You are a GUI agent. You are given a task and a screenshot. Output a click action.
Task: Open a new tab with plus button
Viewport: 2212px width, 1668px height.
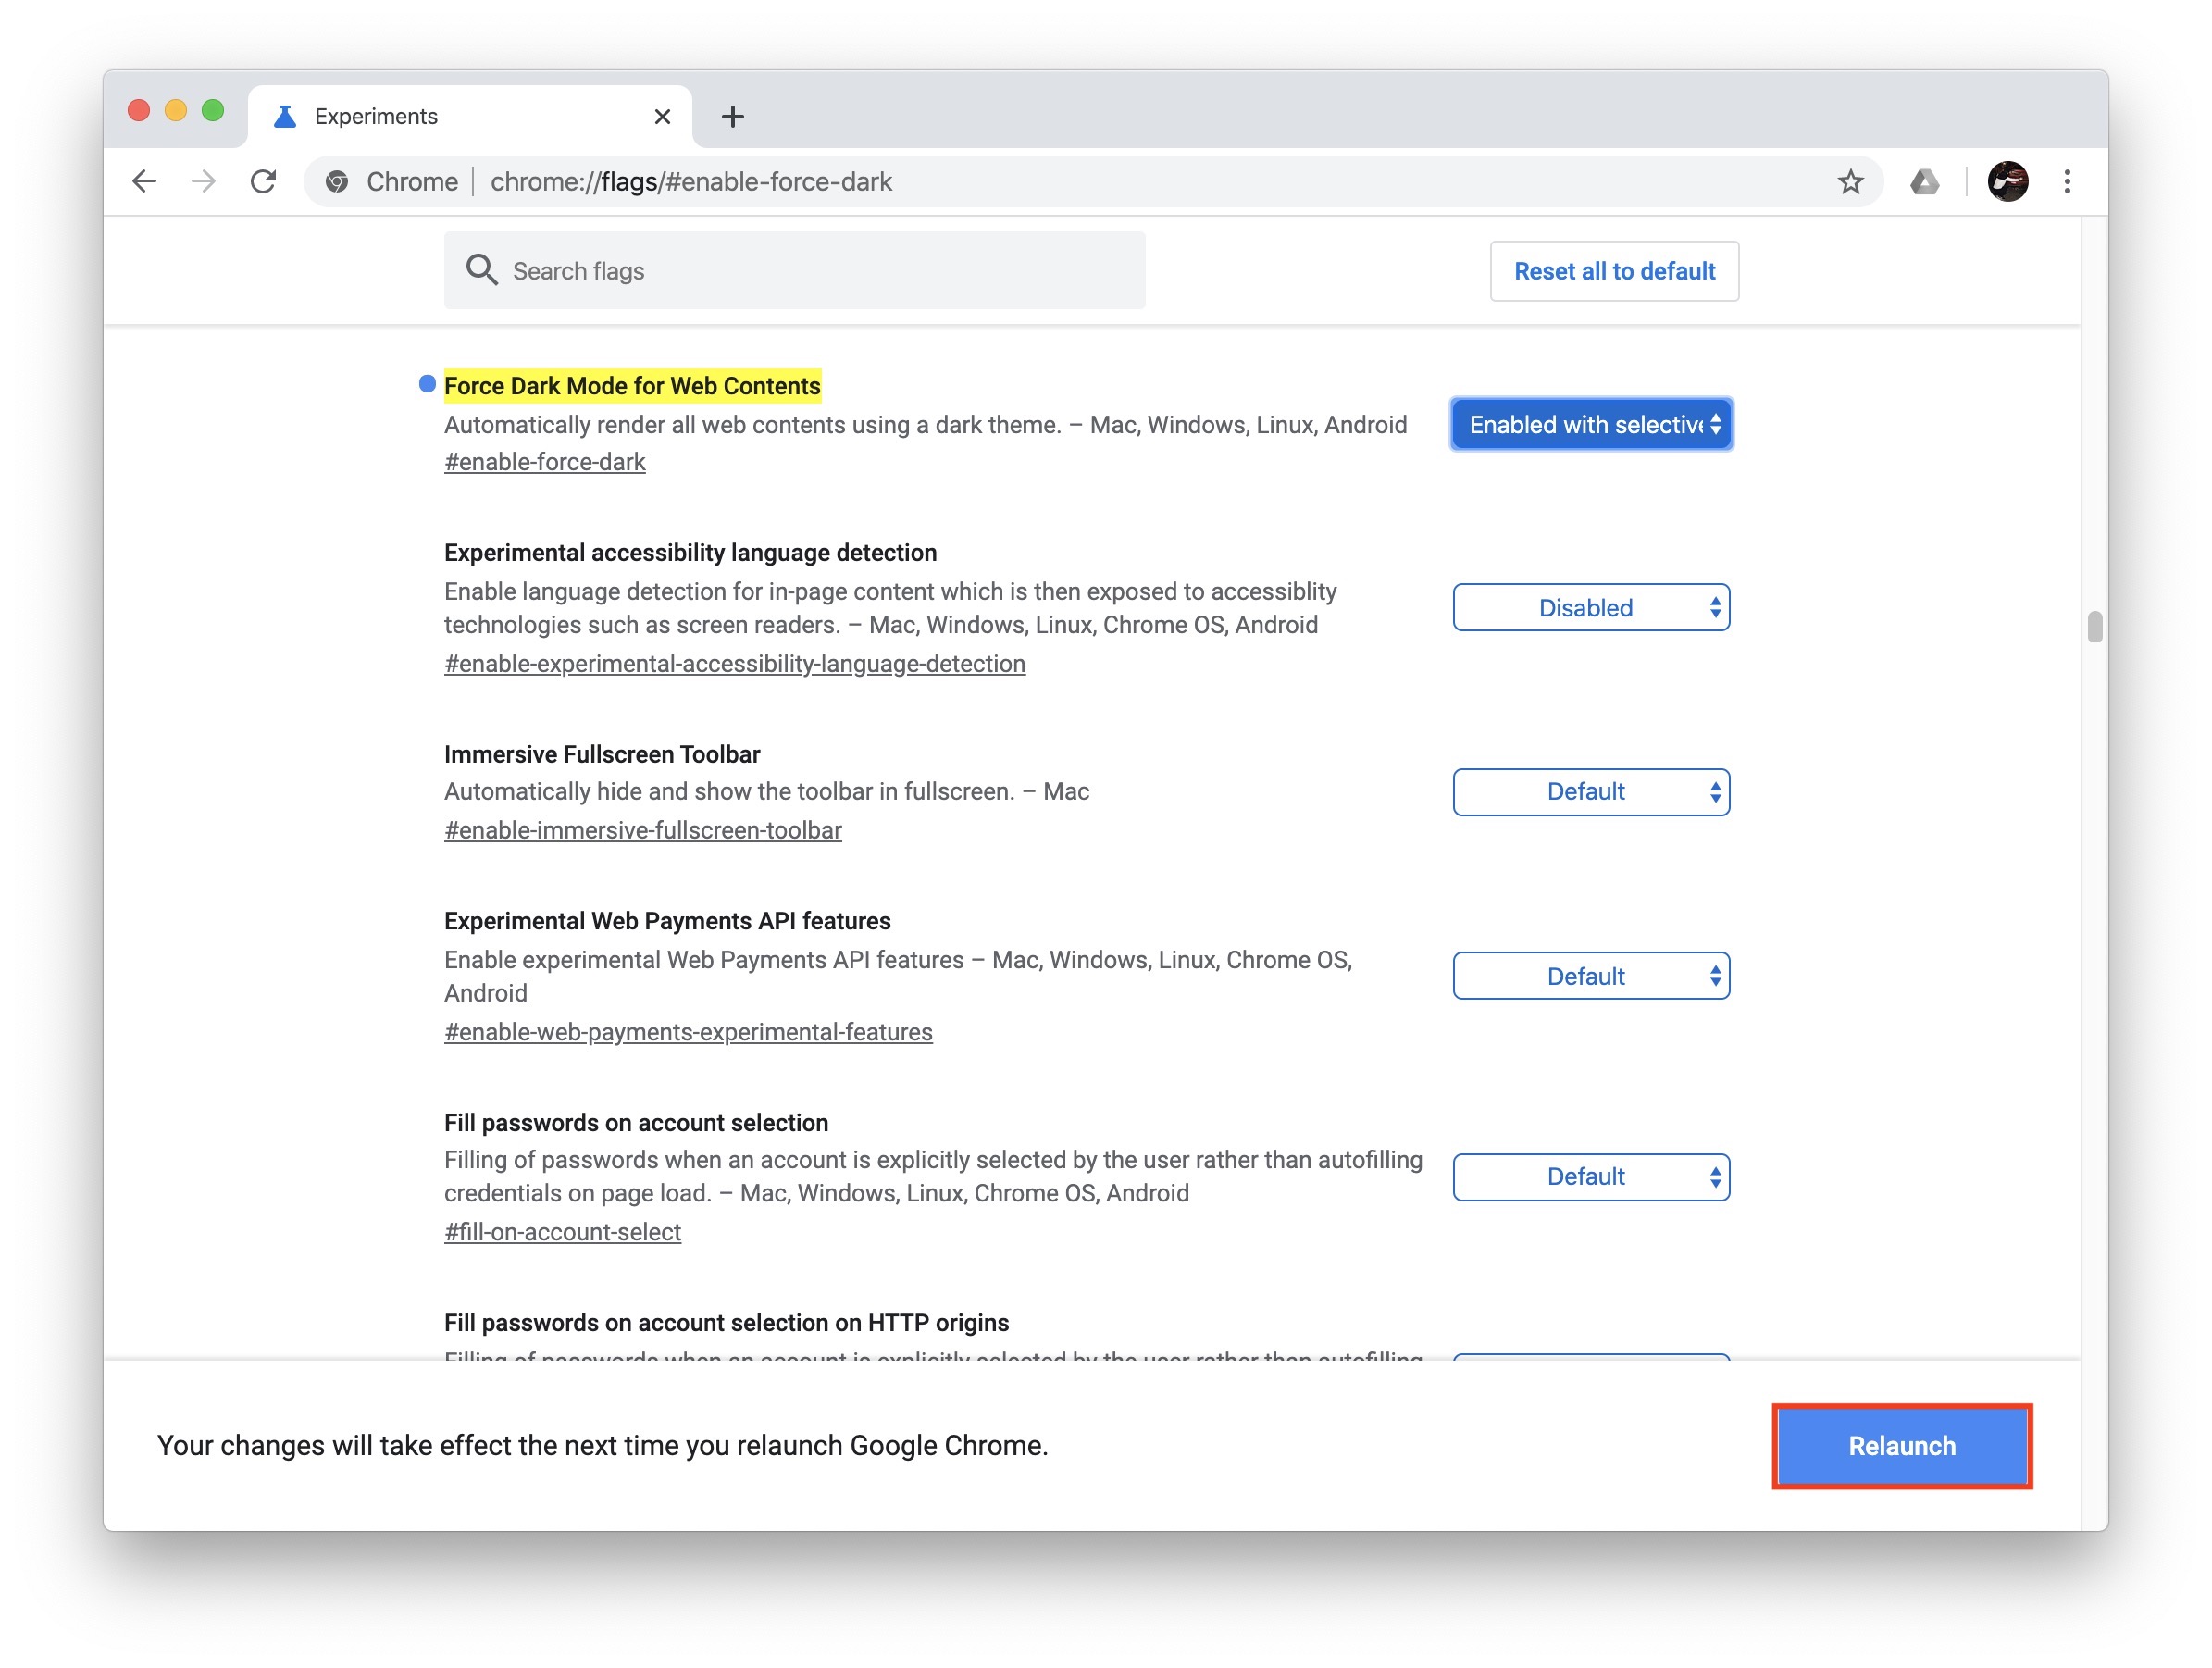[x=732, y=117]
